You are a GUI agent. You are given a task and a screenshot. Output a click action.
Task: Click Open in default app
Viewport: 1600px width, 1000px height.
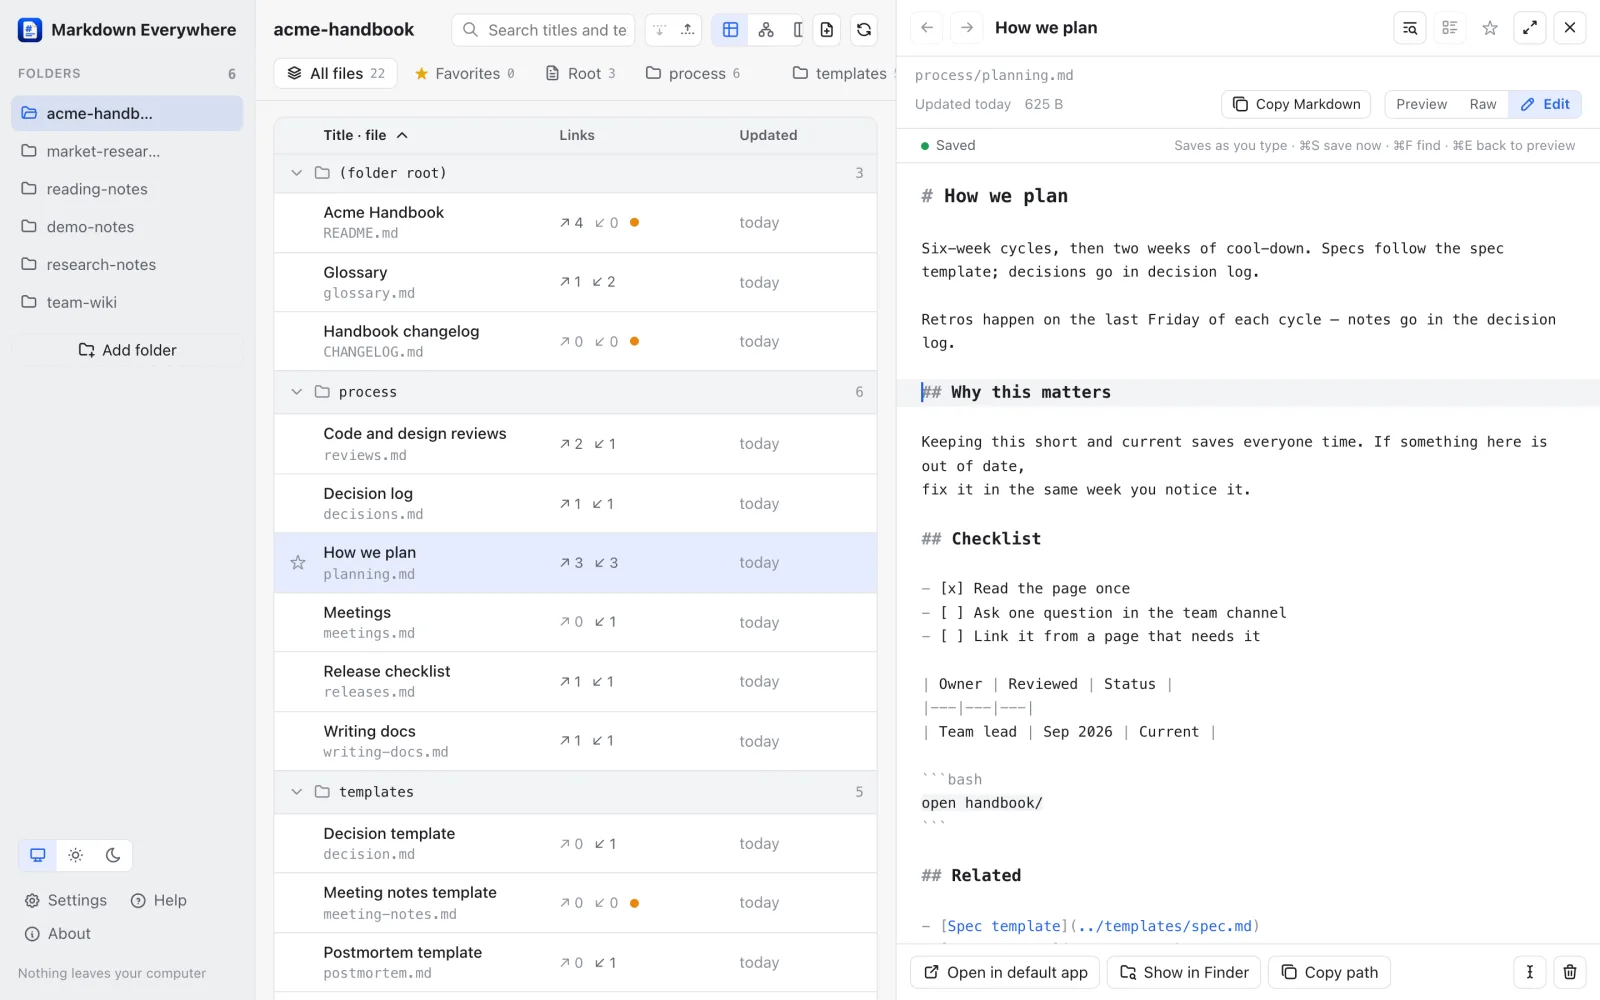(x=1005, y=972)
